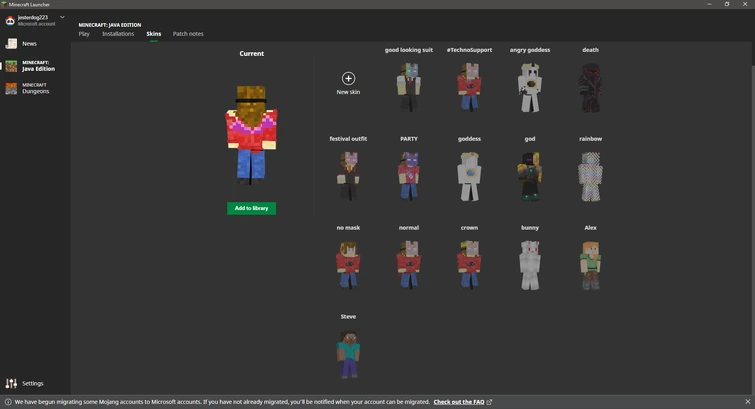The image size is (755, 409).
Task: Expand the account dropdown chevron
Action: [x=62, y=17]
